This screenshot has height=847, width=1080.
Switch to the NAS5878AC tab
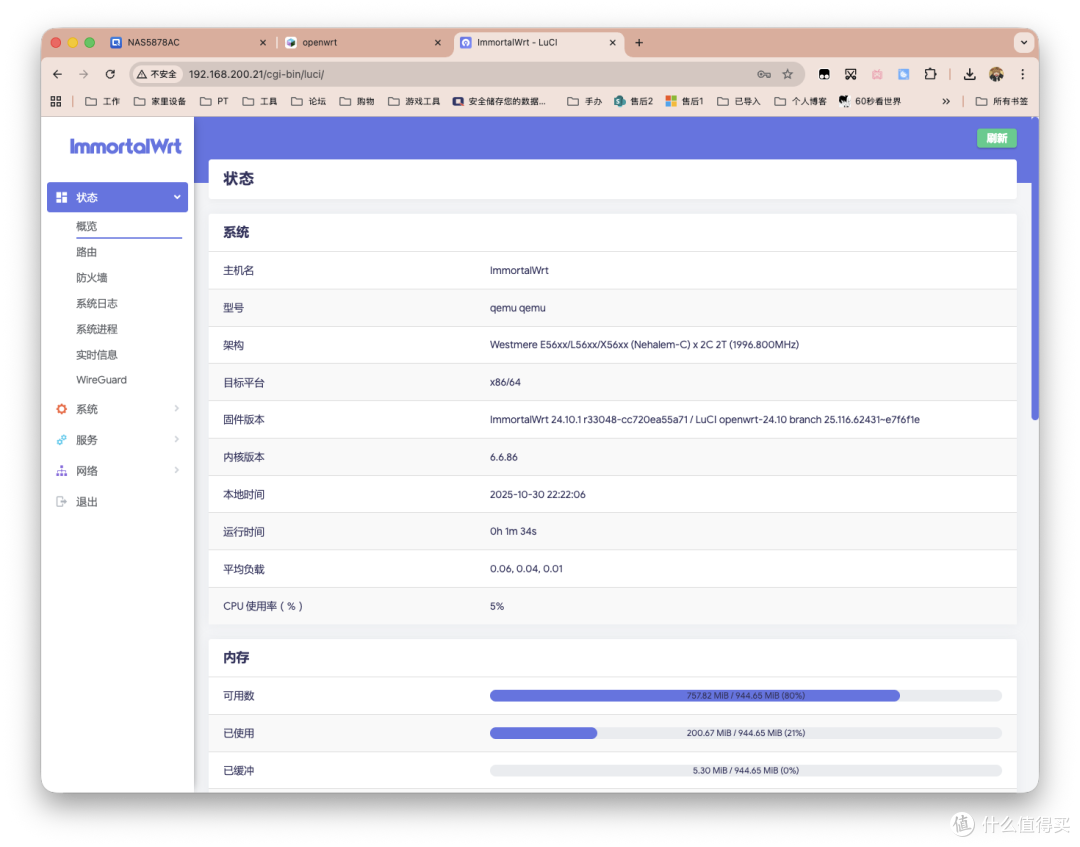point(187,43)
